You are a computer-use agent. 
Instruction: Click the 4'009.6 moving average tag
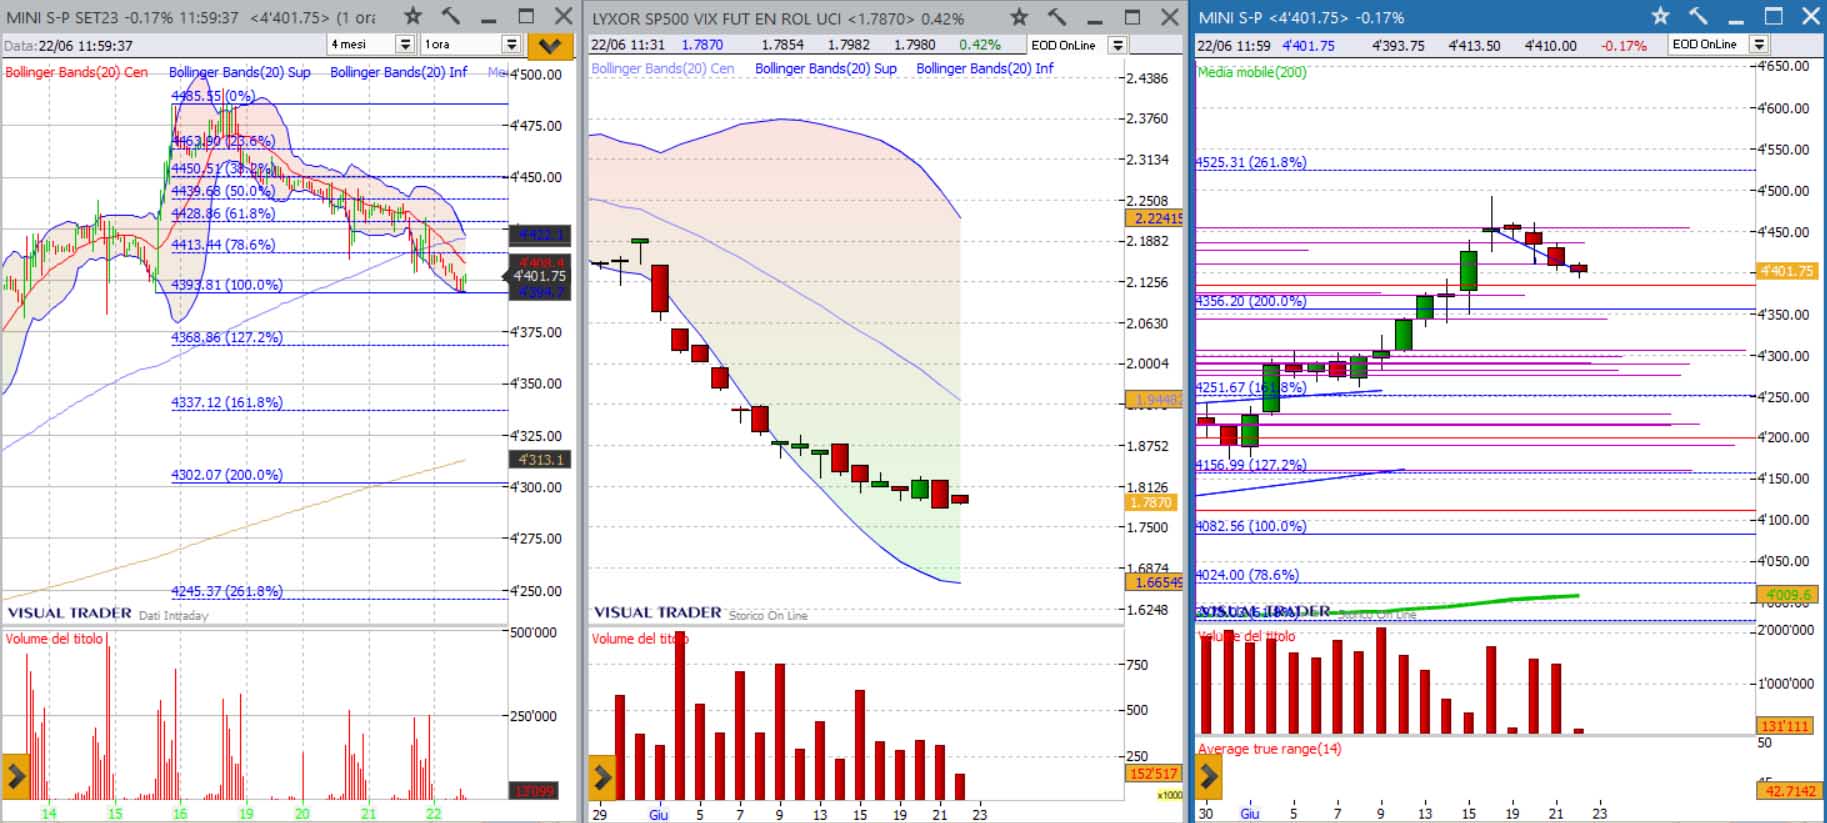[1787, 594]
